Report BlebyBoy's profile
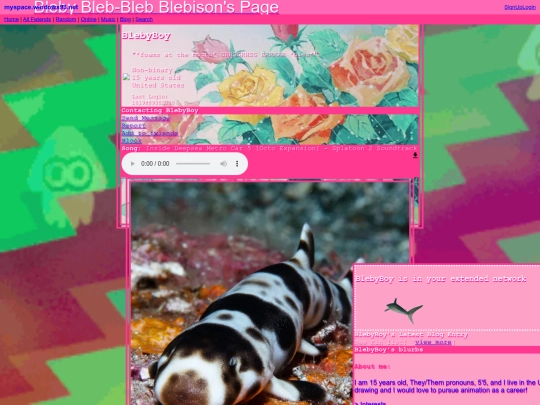This screenshot has height=405, width=540. (x=134, y=126)
